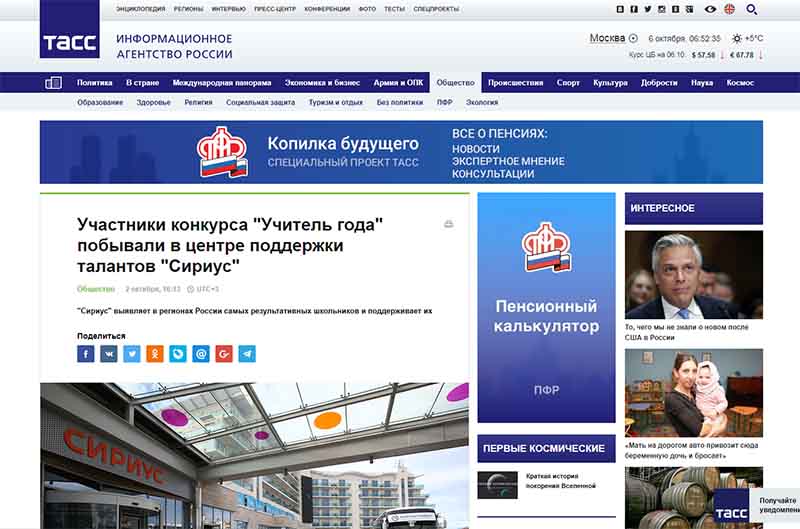The image size is (800, 529).
Task: Print the article using the printer icon
Action: (x=448, y=223)
